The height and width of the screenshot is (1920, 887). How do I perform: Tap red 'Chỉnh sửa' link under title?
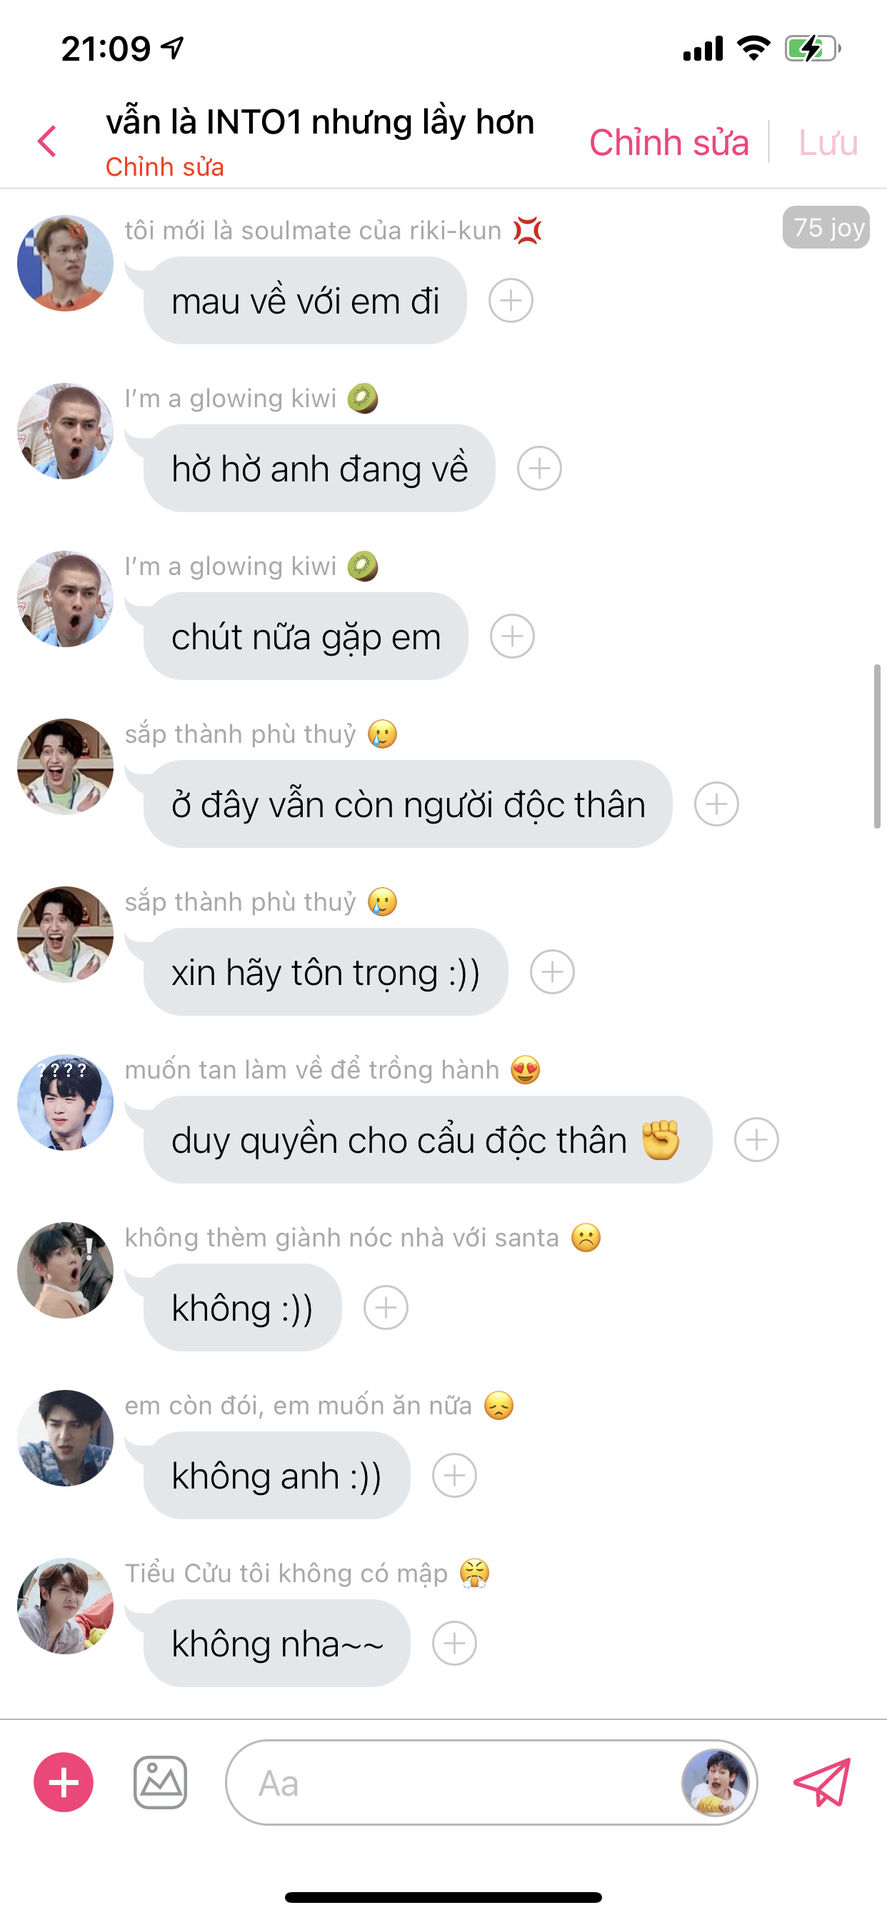point(165,167)
